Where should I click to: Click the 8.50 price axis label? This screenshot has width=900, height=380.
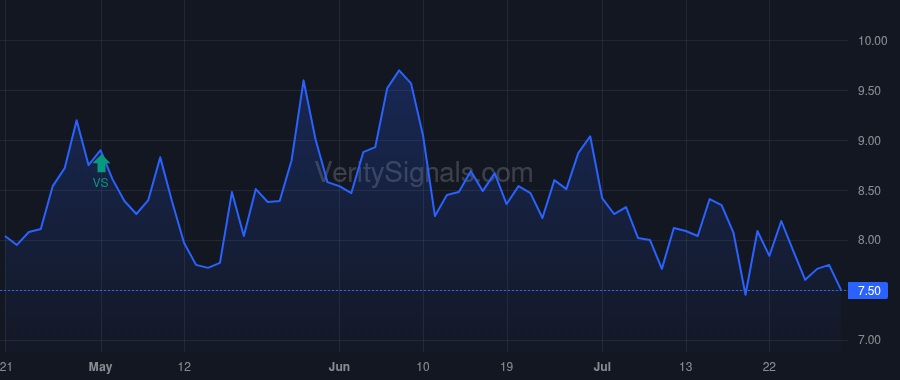(x=870, y=191)
